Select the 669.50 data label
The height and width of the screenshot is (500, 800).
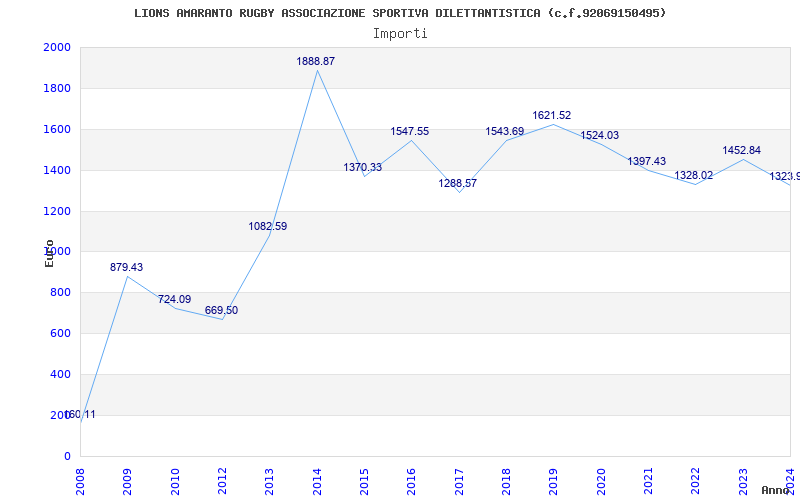221,311
